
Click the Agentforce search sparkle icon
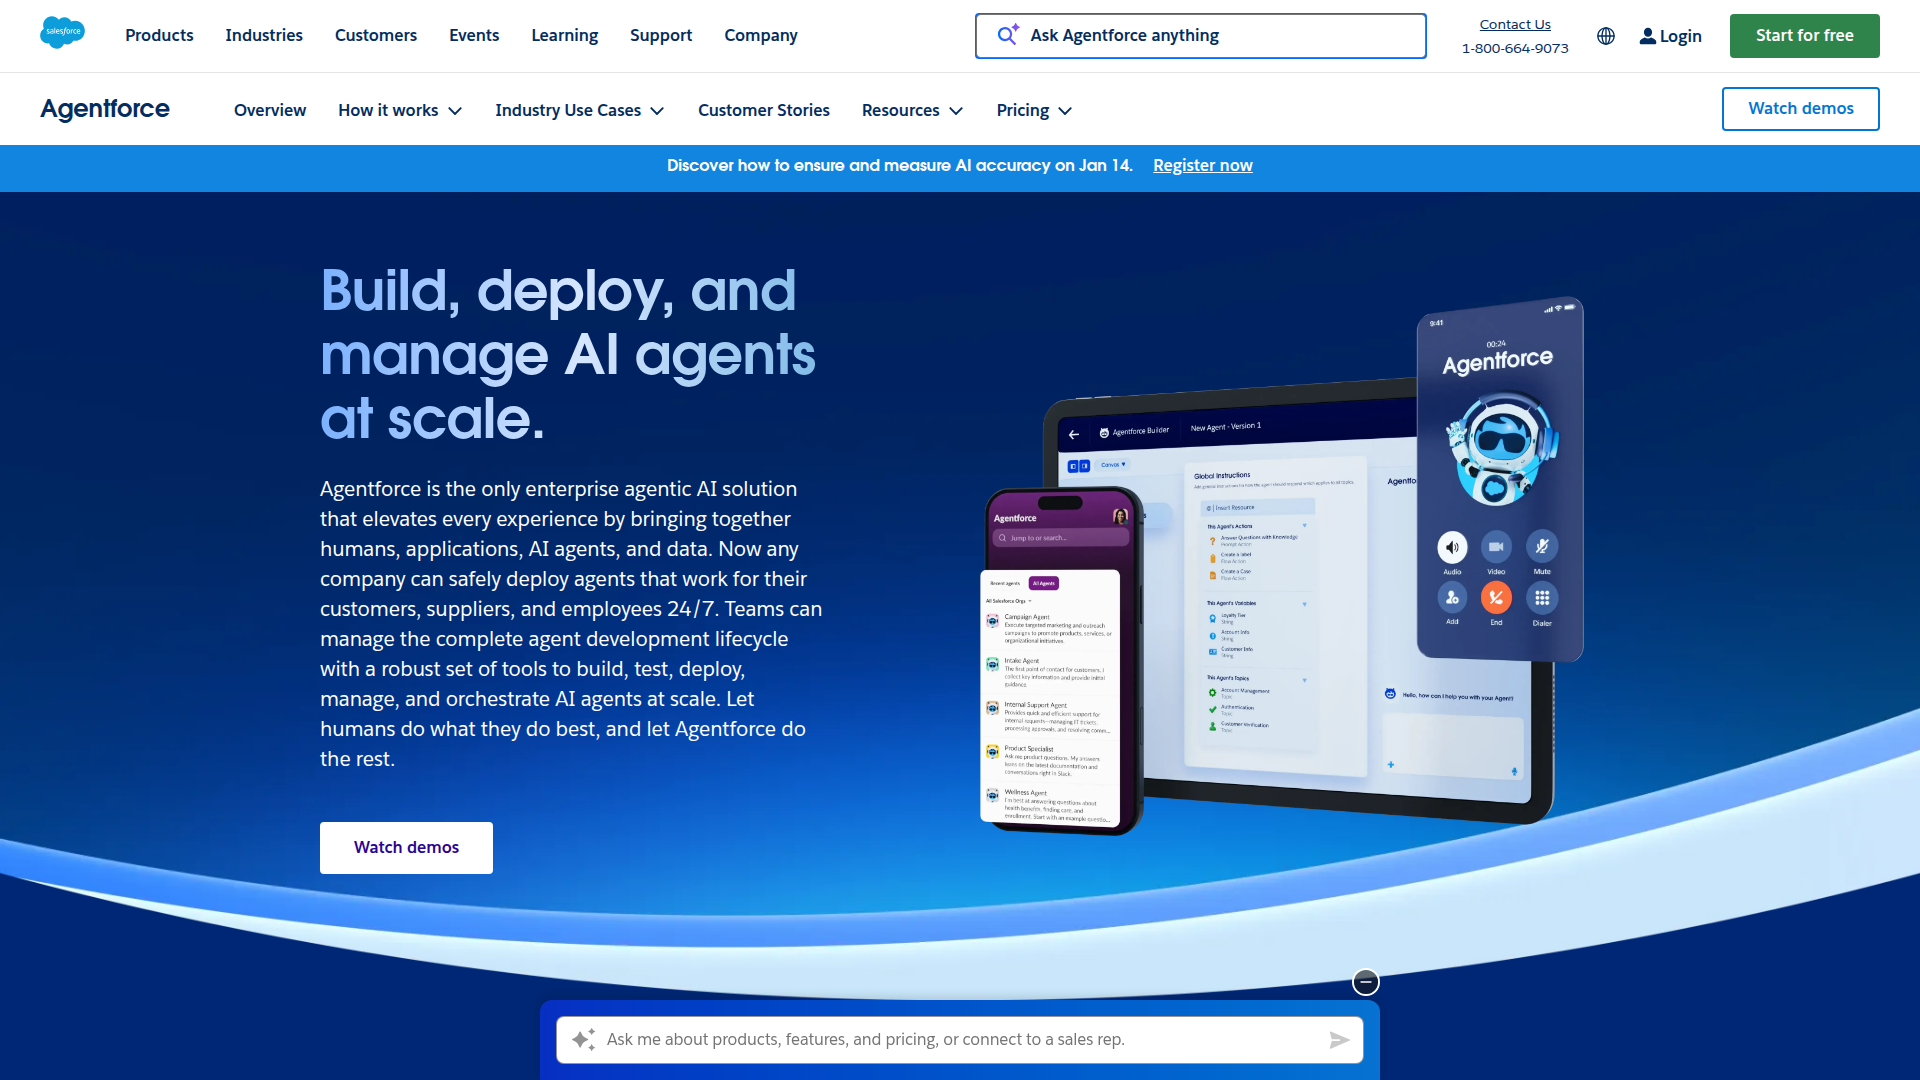point(1008,35)
